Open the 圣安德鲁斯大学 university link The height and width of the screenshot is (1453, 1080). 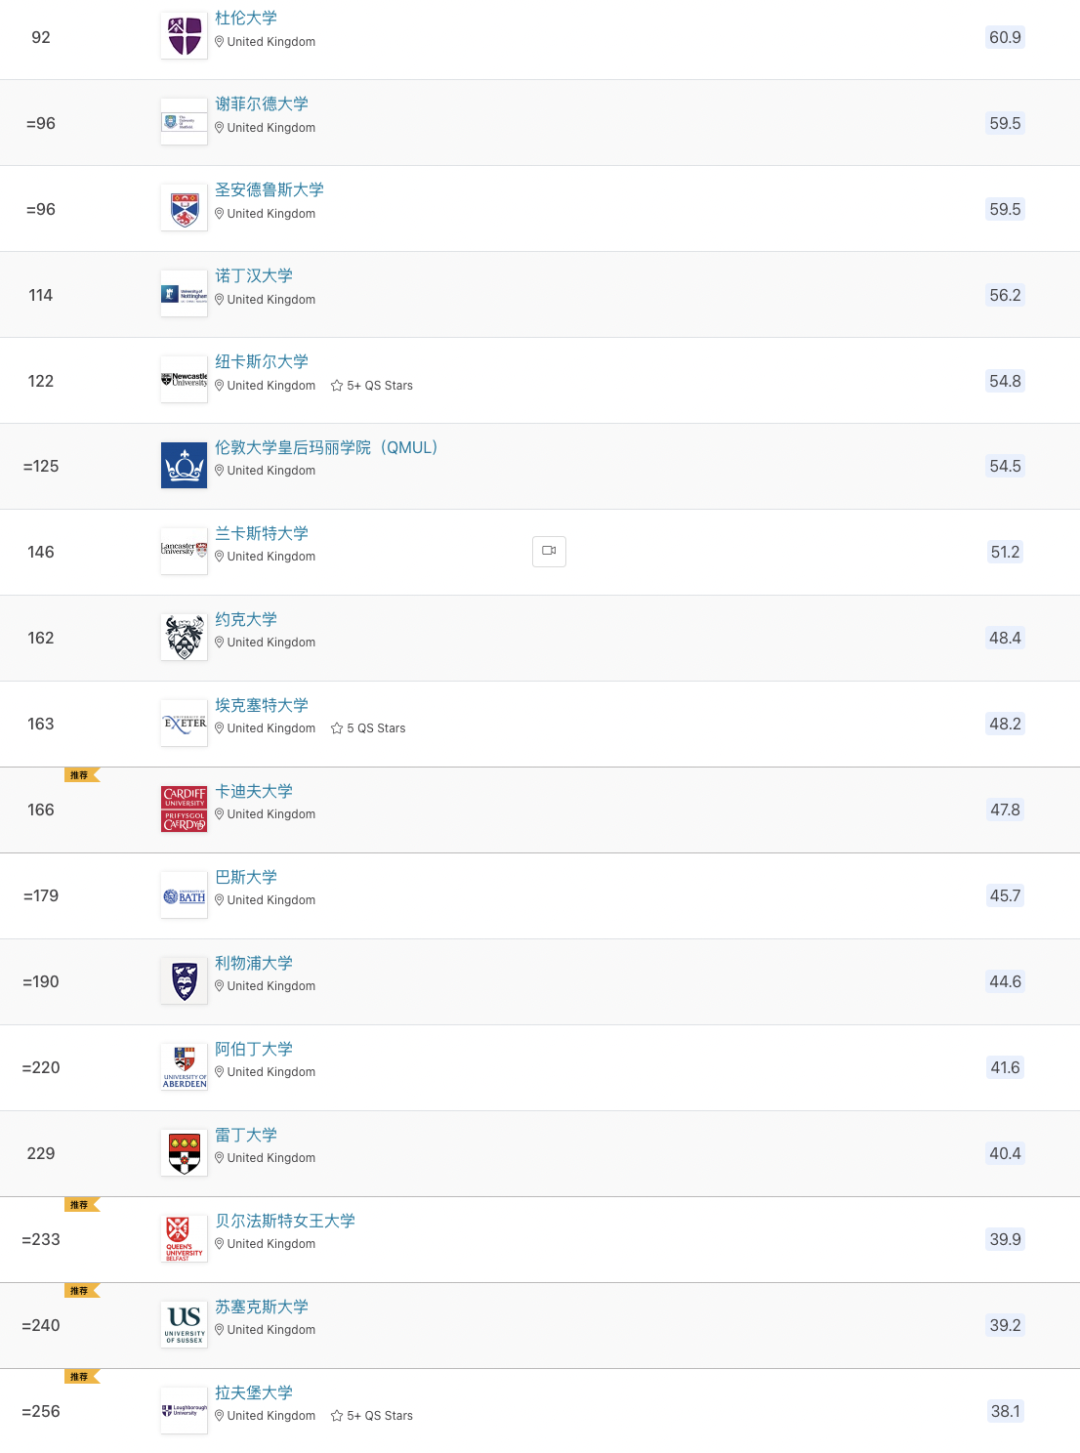coord(269,190)
